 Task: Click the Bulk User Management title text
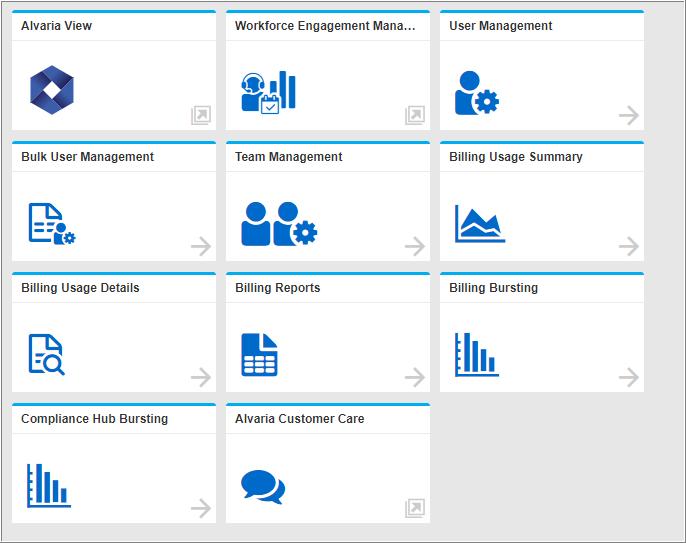(87, 157)
